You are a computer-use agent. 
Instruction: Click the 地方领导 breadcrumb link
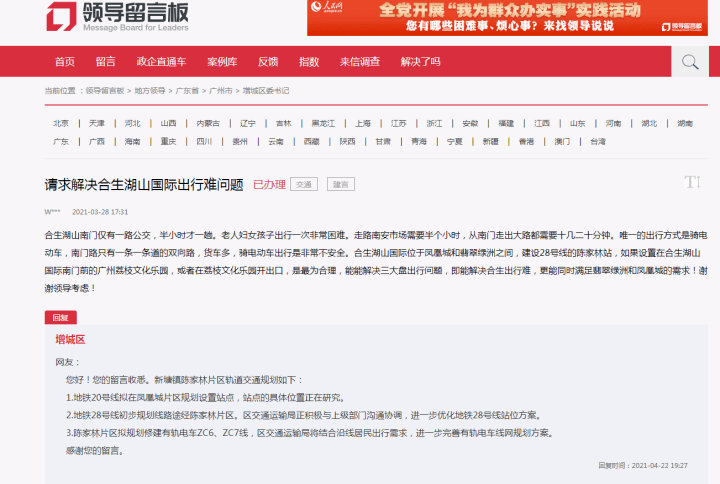coord(150,91)
